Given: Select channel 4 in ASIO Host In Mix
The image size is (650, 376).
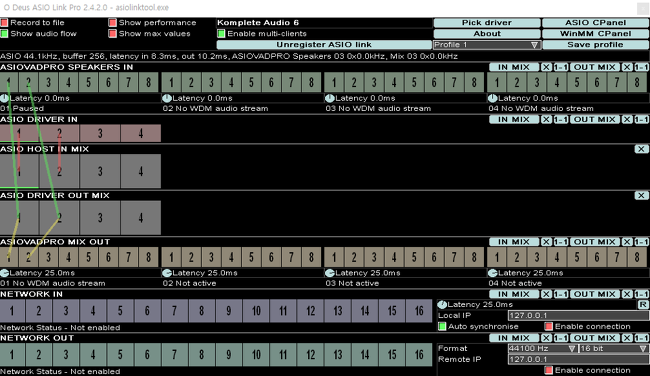Looking at the screenshot, I should 141,171.
